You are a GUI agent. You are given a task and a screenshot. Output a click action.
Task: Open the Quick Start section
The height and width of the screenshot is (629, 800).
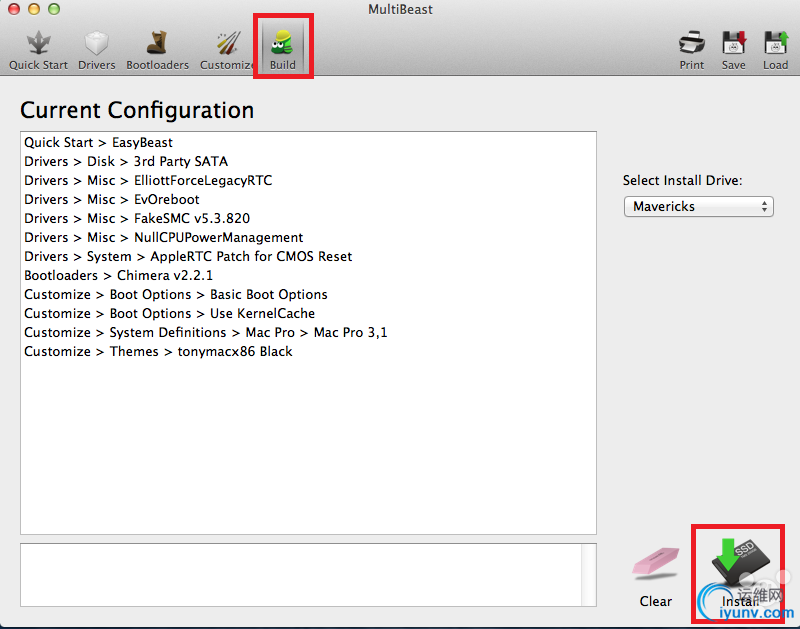point(38,51)
